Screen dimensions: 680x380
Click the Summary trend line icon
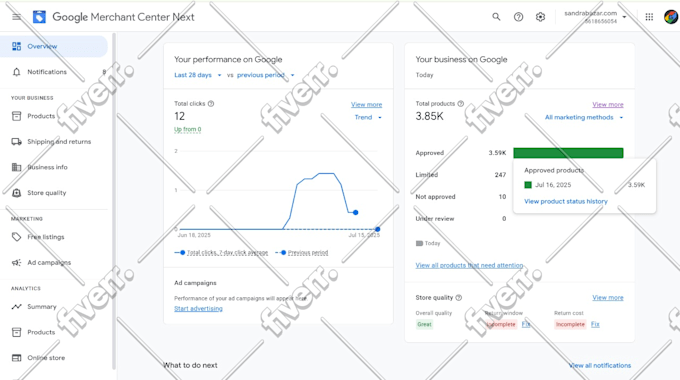[x=16, y=307]
